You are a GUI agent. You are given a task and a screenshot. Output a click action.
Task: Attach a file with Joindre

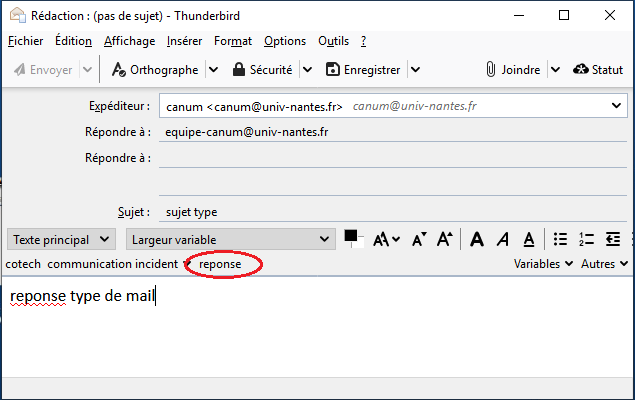tap(512, 70)
